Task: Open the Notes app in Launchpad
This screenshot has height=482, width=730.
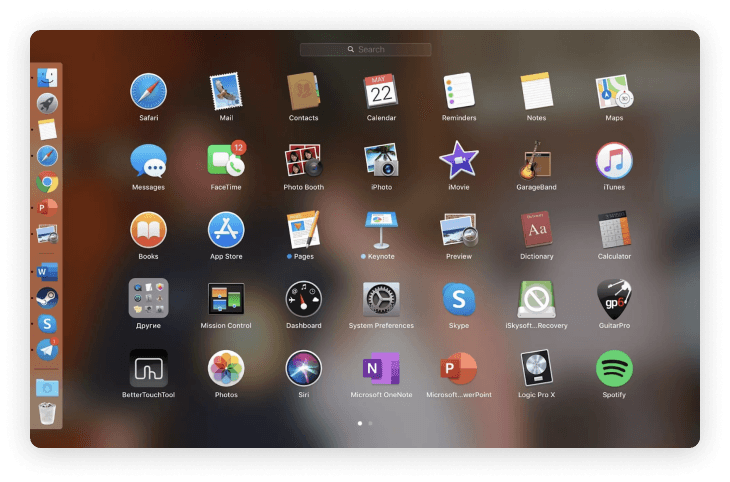Action: point(536,91)
